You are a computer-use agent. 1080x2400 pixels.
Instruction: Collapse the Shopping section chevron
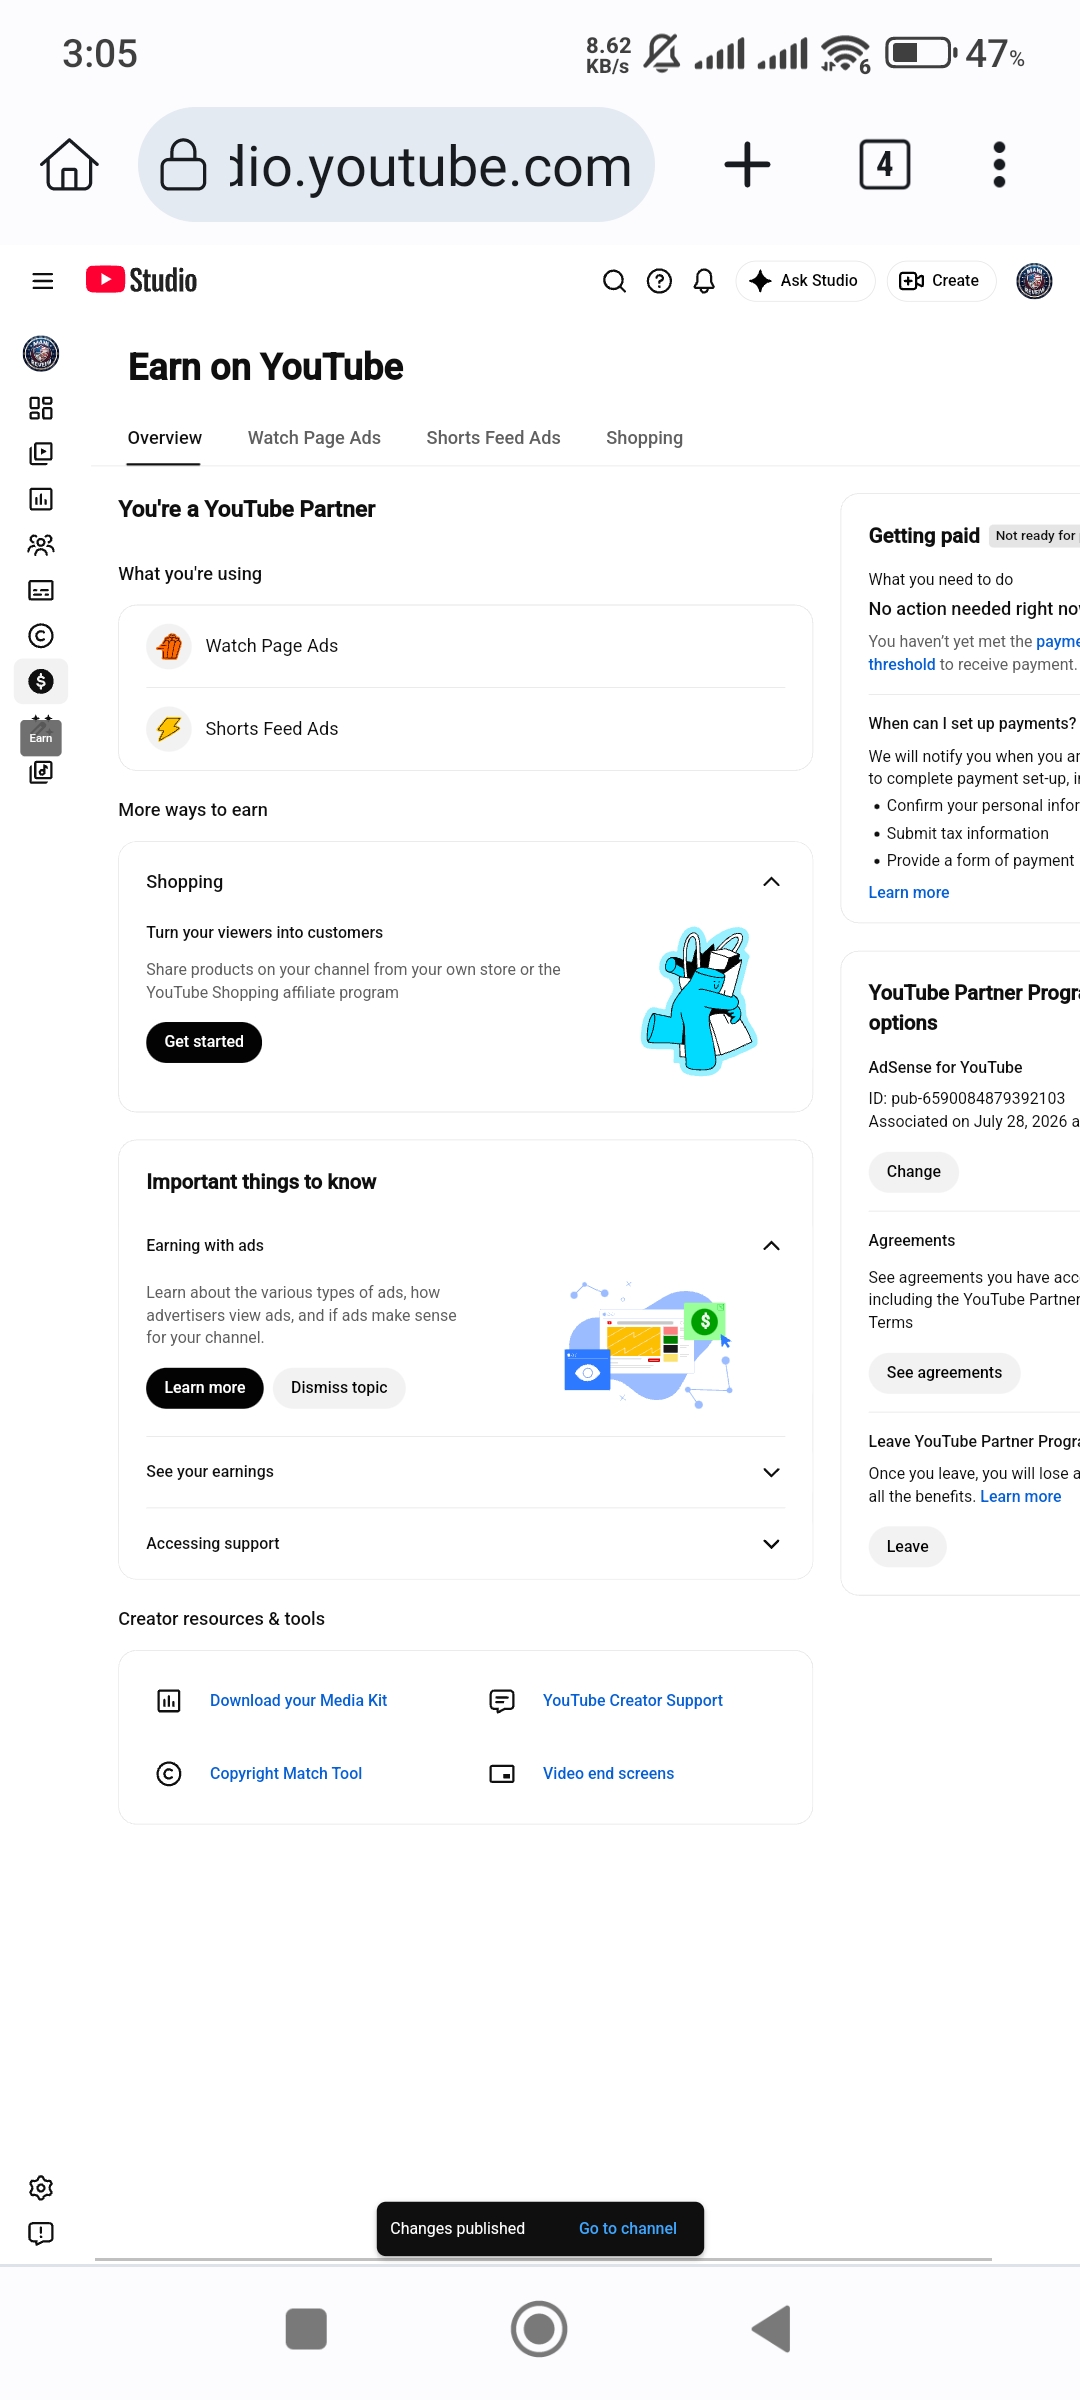tap(771, 881)
